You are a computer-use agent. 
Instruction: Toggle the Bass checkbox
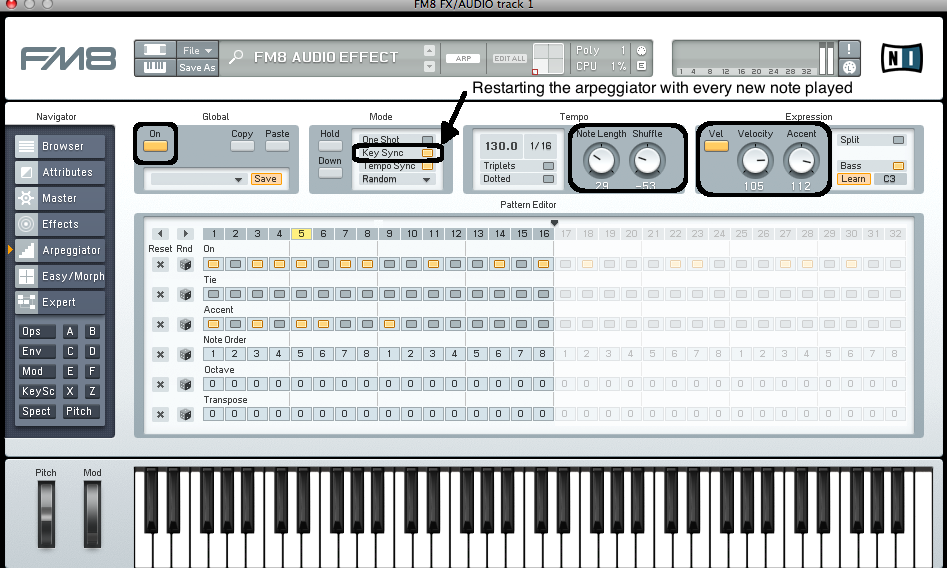pos(899,166)
